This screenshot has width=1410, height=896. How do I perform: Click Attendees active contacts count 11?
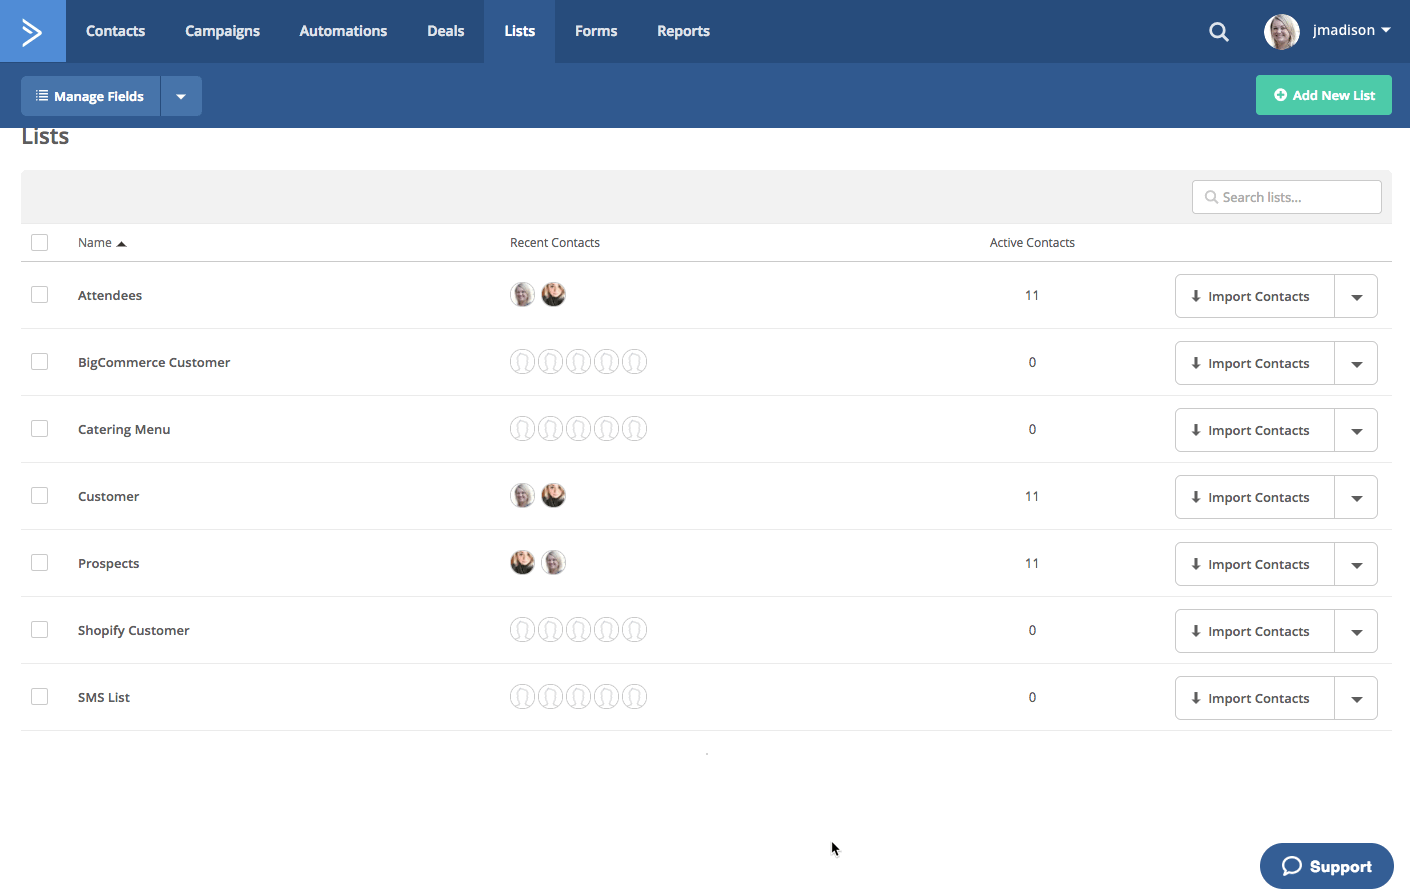click(x=1032, y=295)
